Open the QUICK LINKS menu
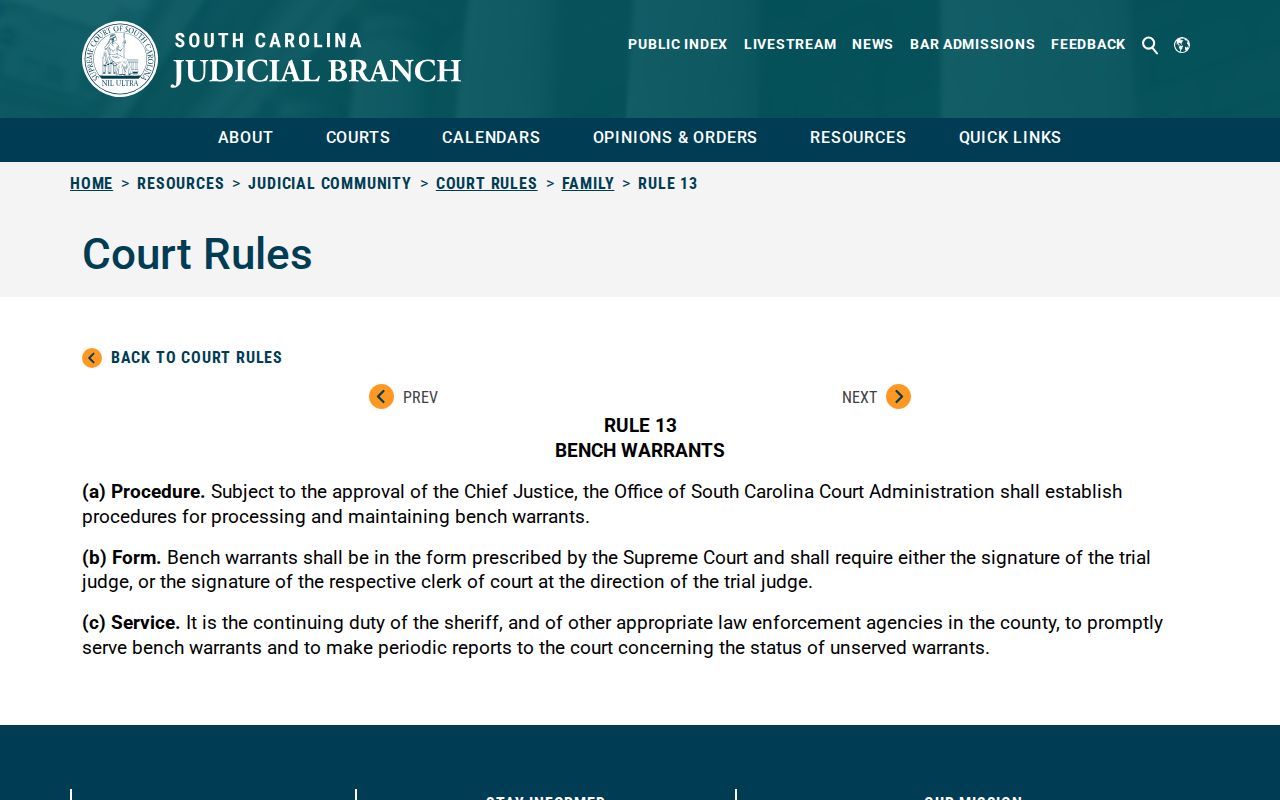The height and width of the screenshot is (800, 1280). (1010, 138)
